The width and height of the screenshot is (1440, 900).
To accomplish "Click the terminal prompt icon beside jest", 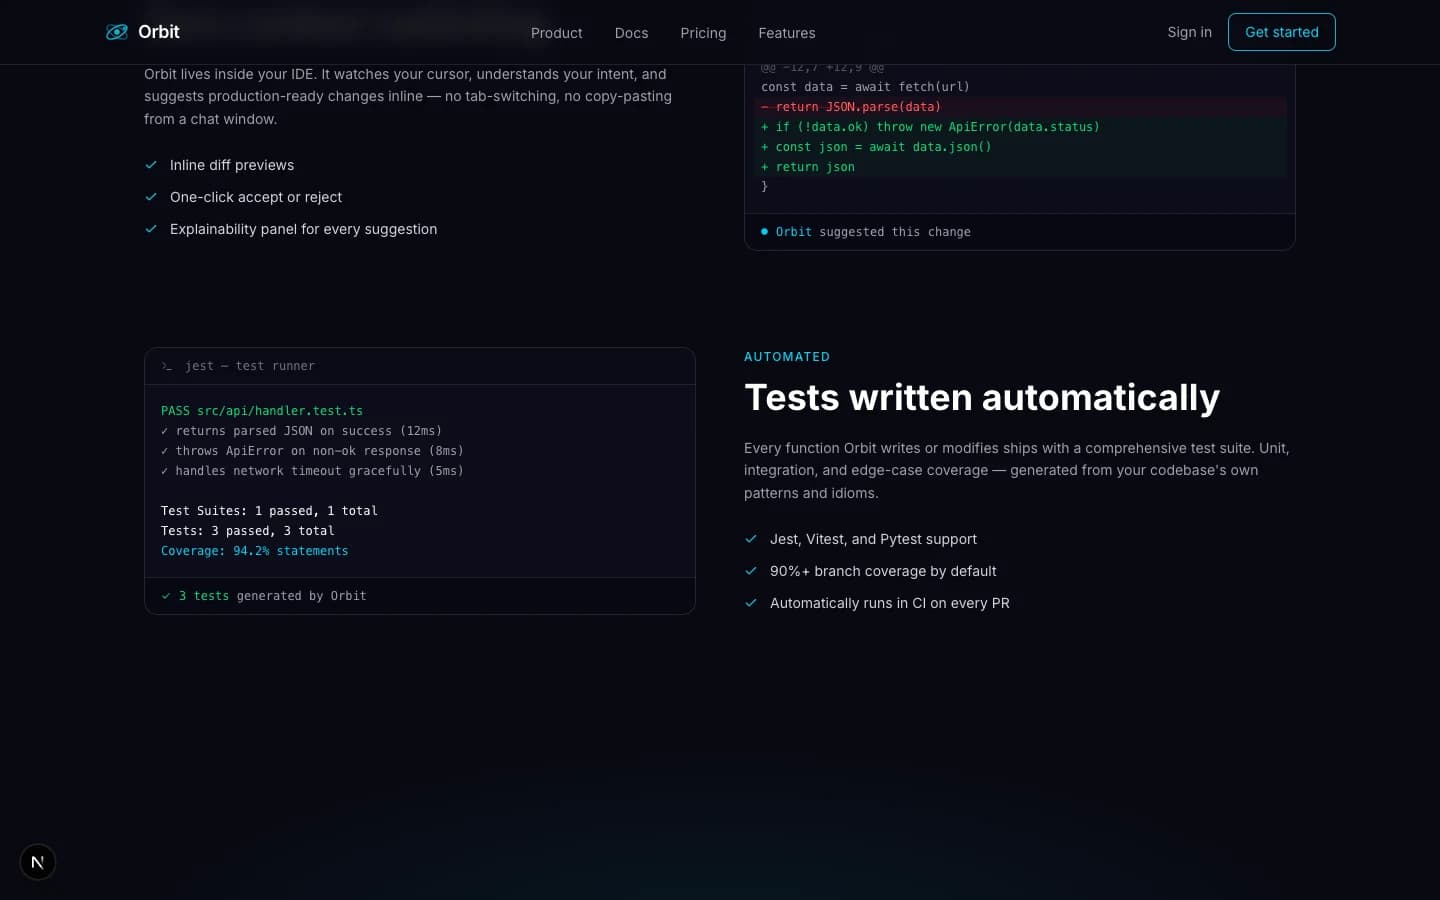I will pyautogui.click(x=167, y=366).
